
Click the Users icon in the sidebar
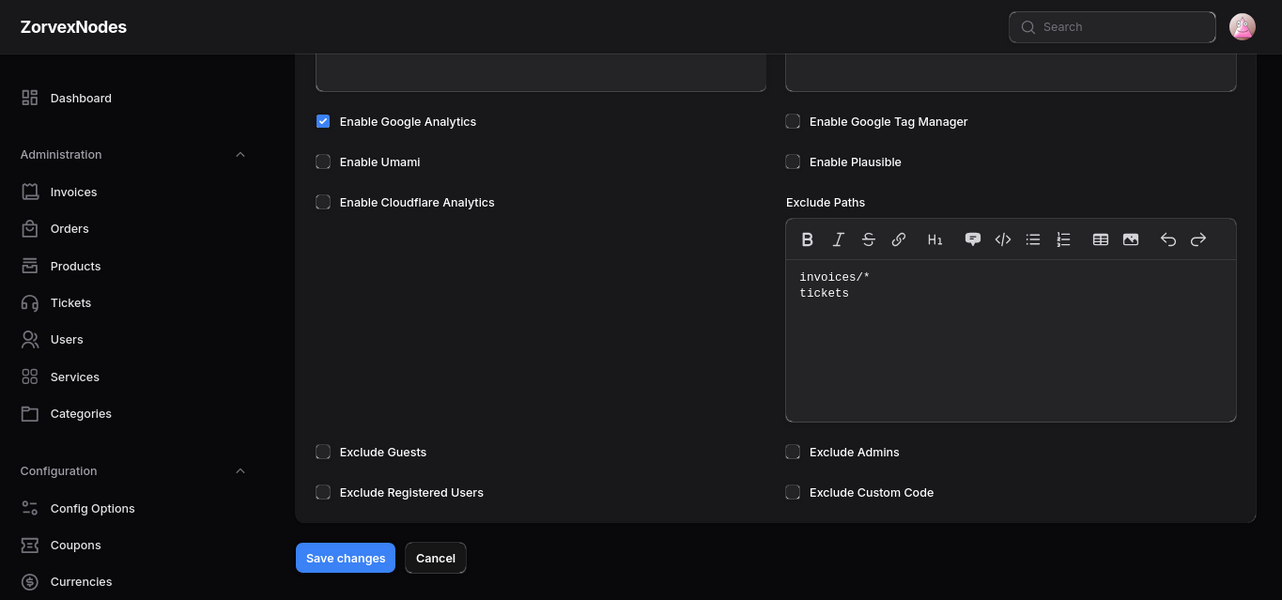[30, 340]
